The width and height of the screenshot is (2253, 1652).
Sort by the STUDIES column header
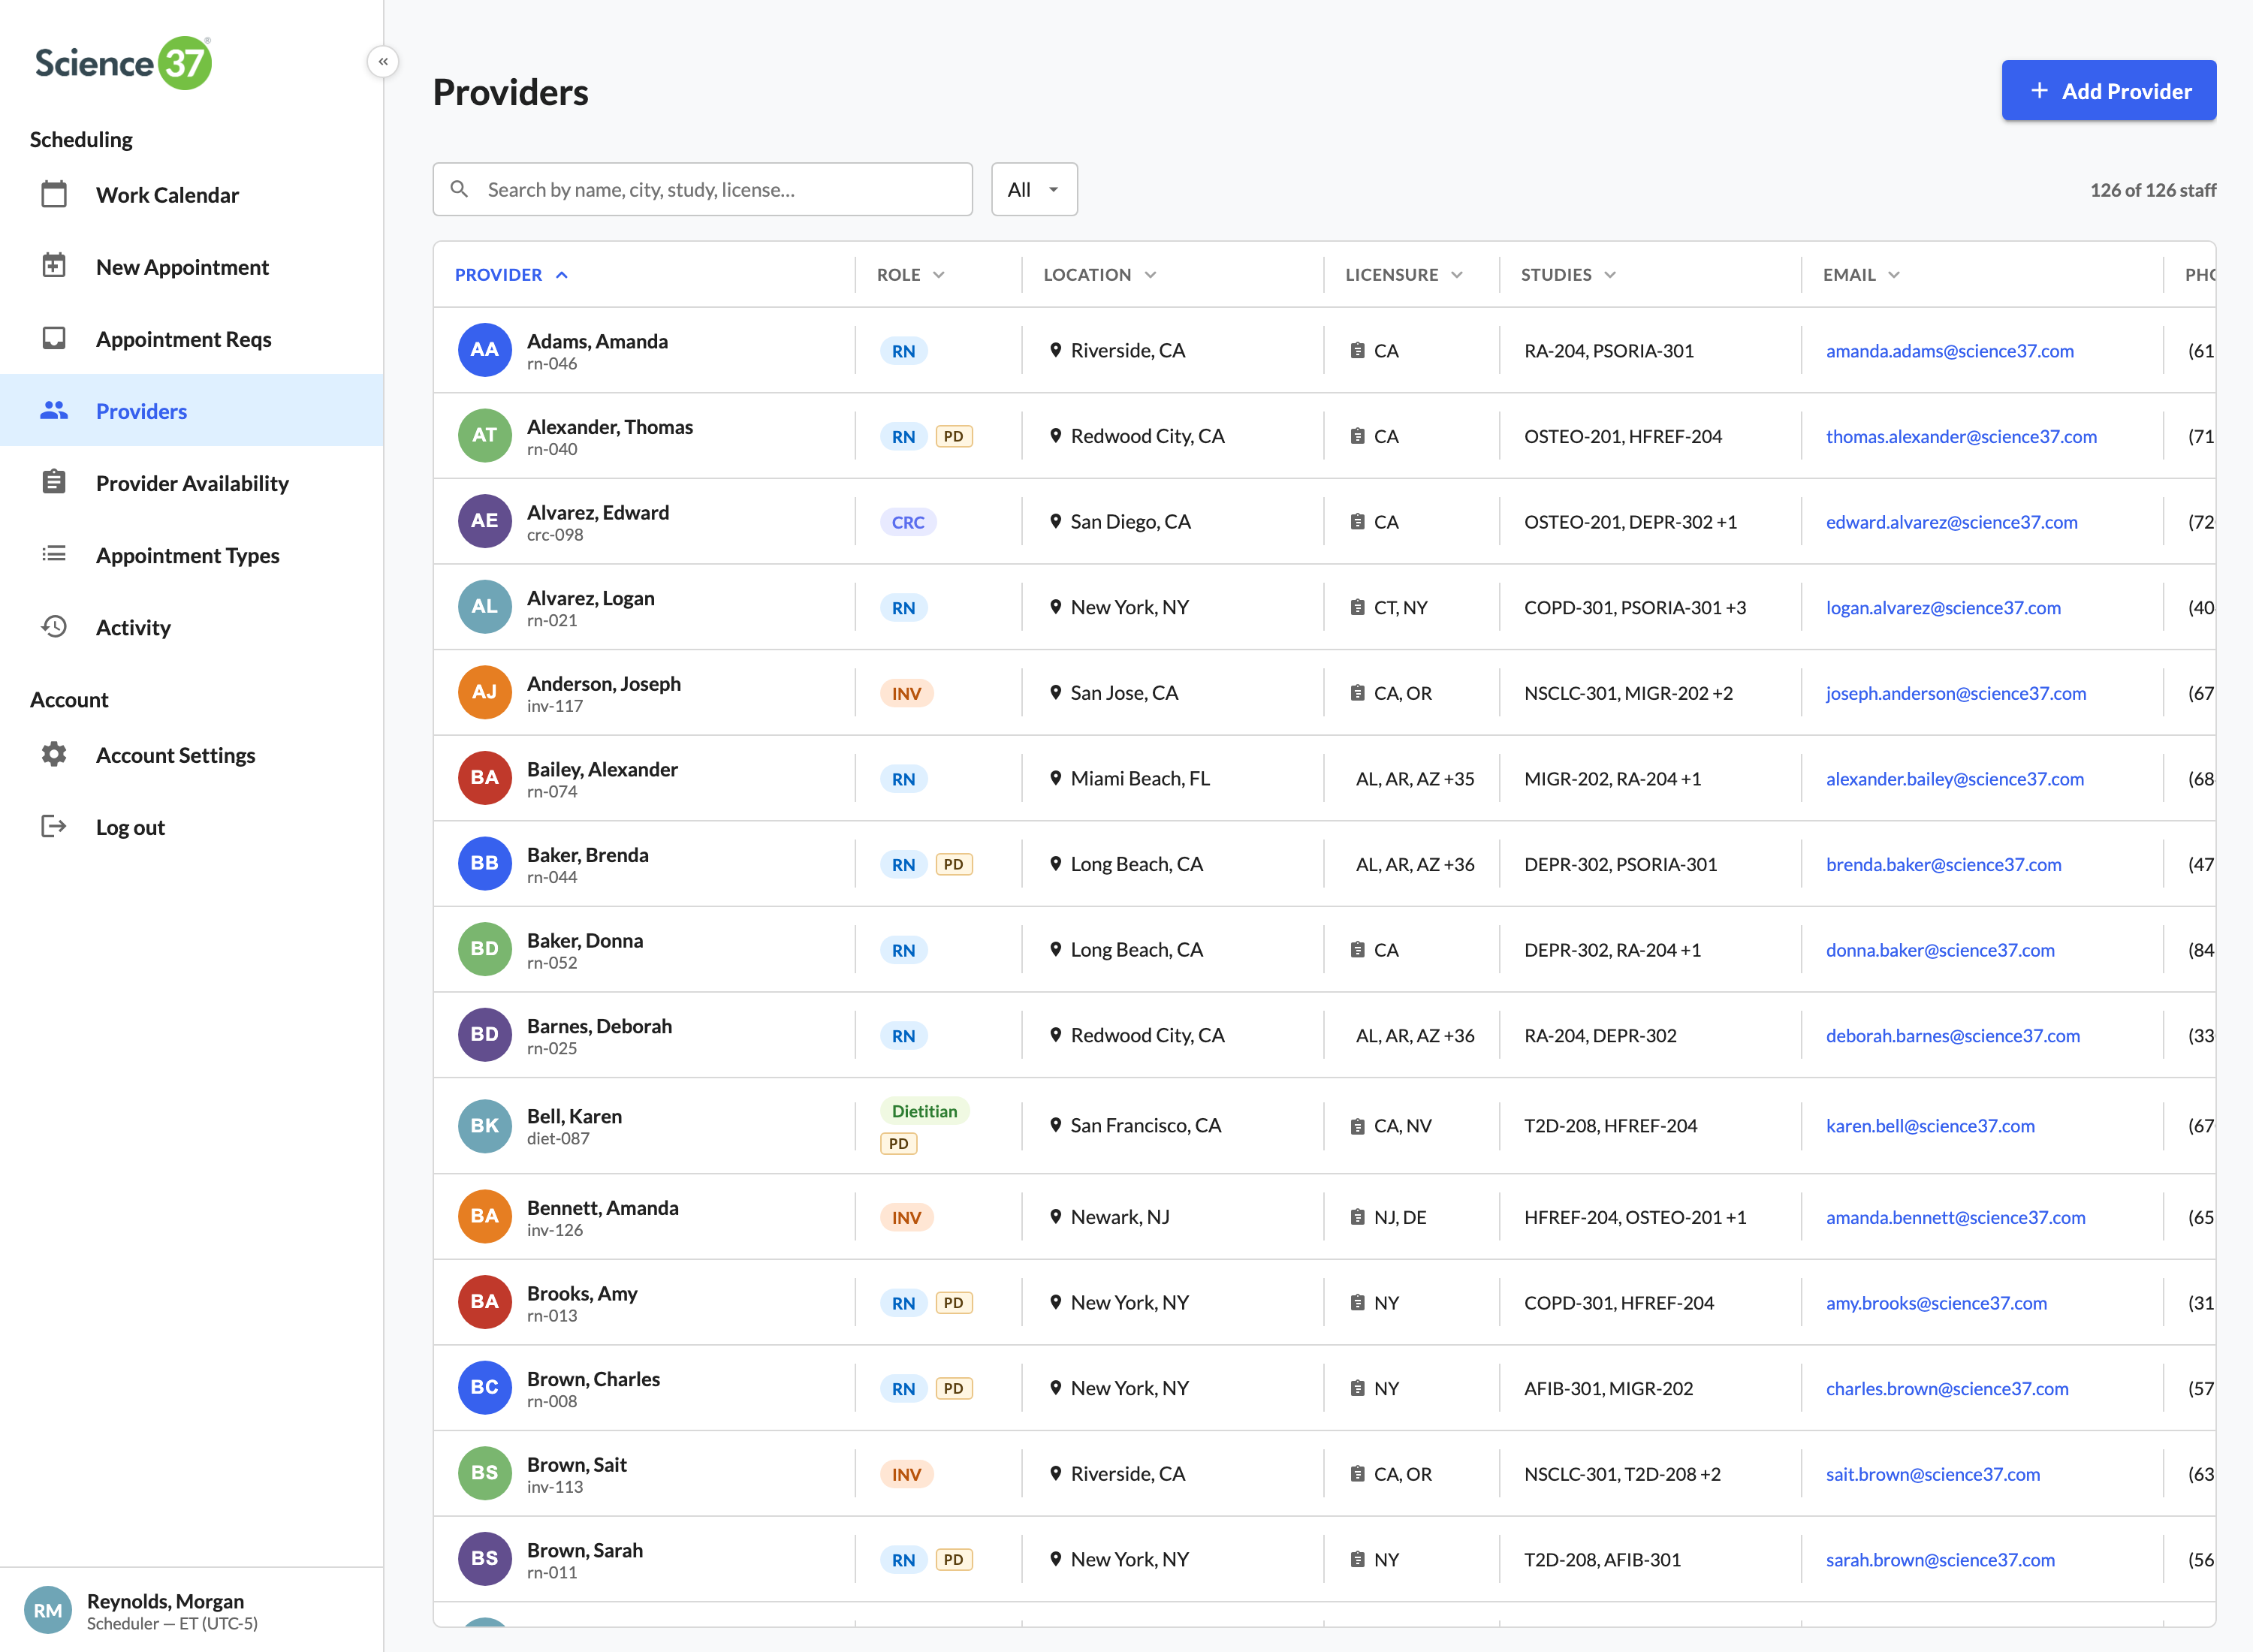pyautogui.click(x=1567, y=274)
